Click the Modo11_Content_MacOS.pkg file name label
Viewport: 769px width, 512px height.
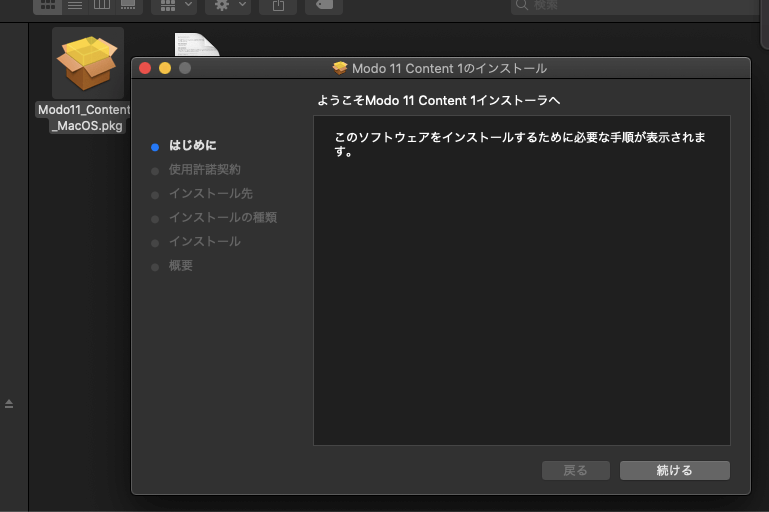coord(84,117)
